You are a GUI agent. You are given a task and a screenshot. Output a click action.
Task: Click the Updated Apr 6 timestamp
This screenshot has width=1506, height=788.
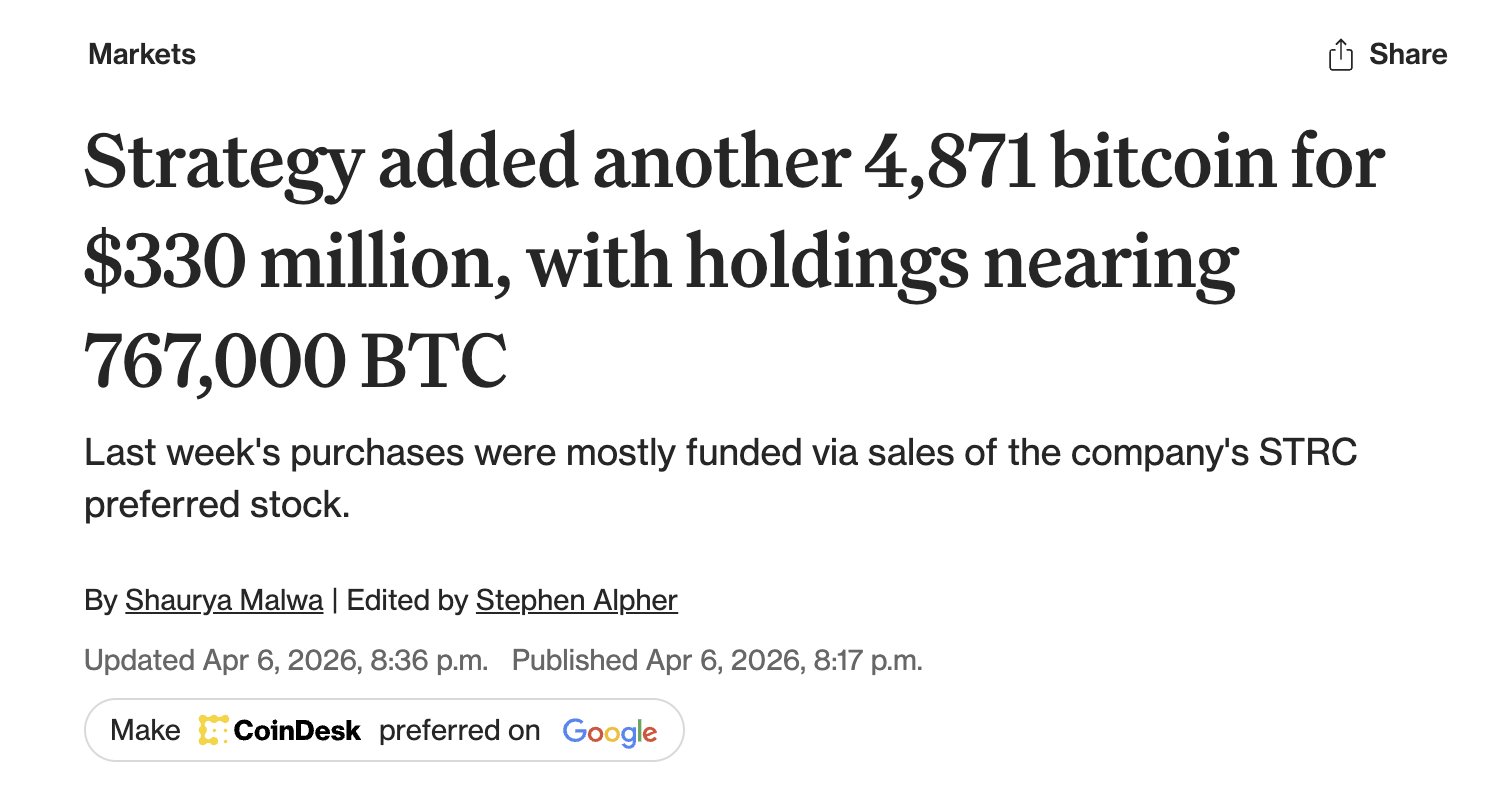click(286, 660)
